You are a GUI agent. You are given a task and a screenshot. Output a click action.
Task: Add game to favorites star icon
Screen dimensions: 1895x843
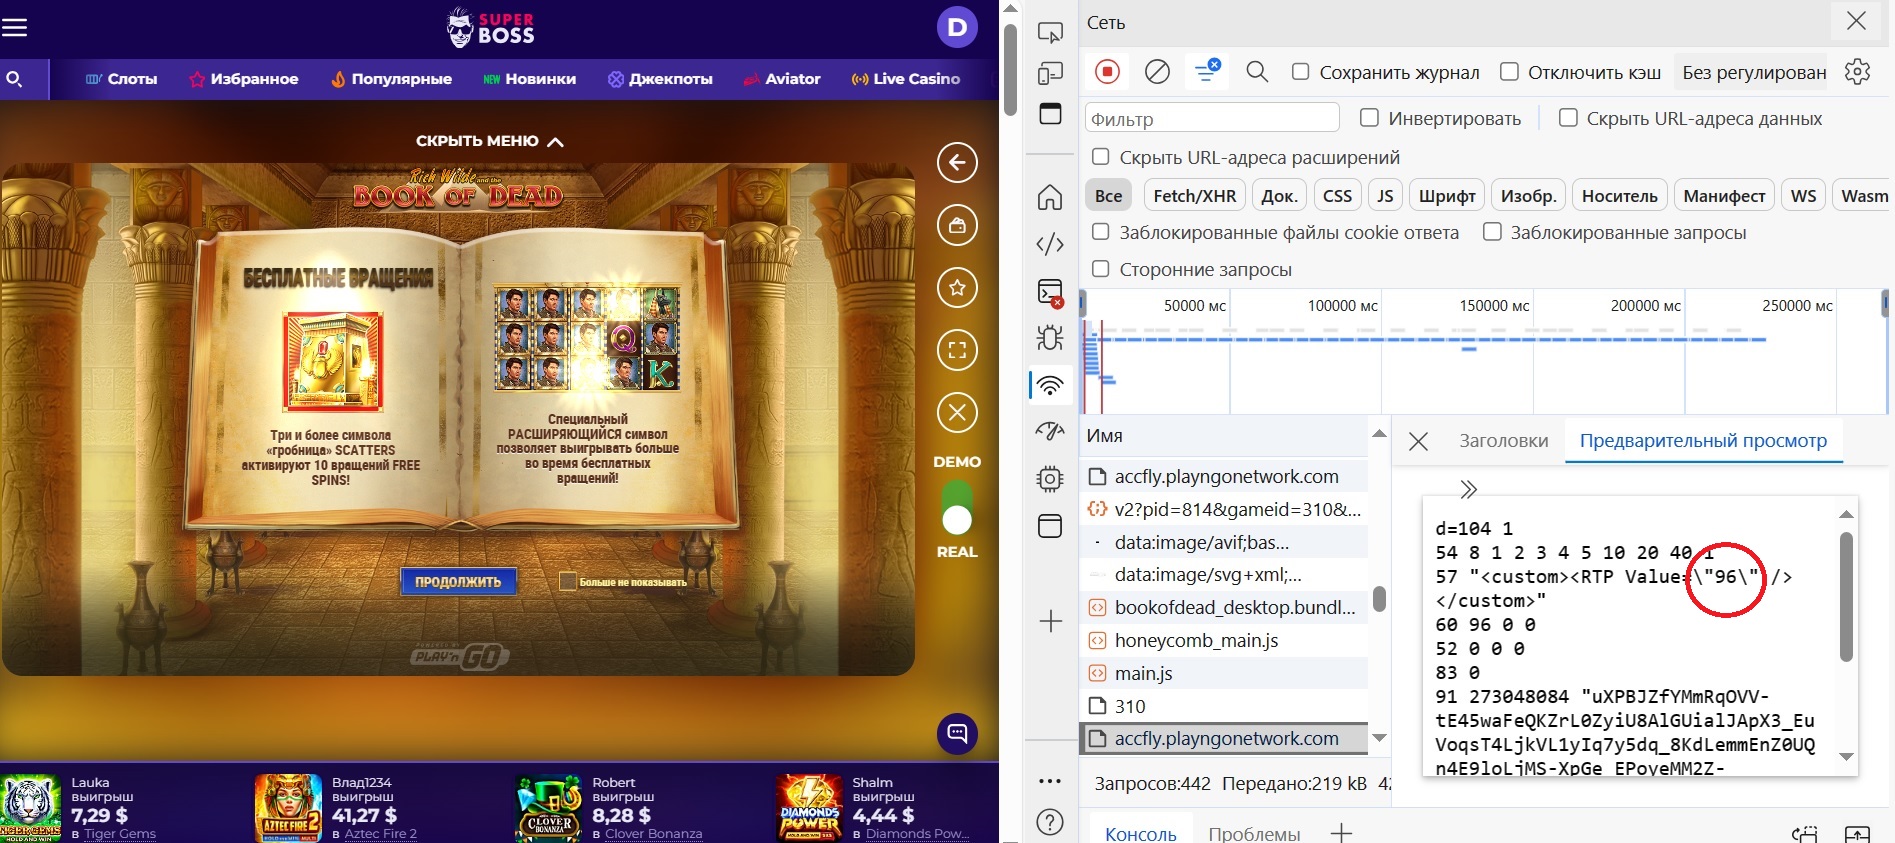(x=957, y=288)
